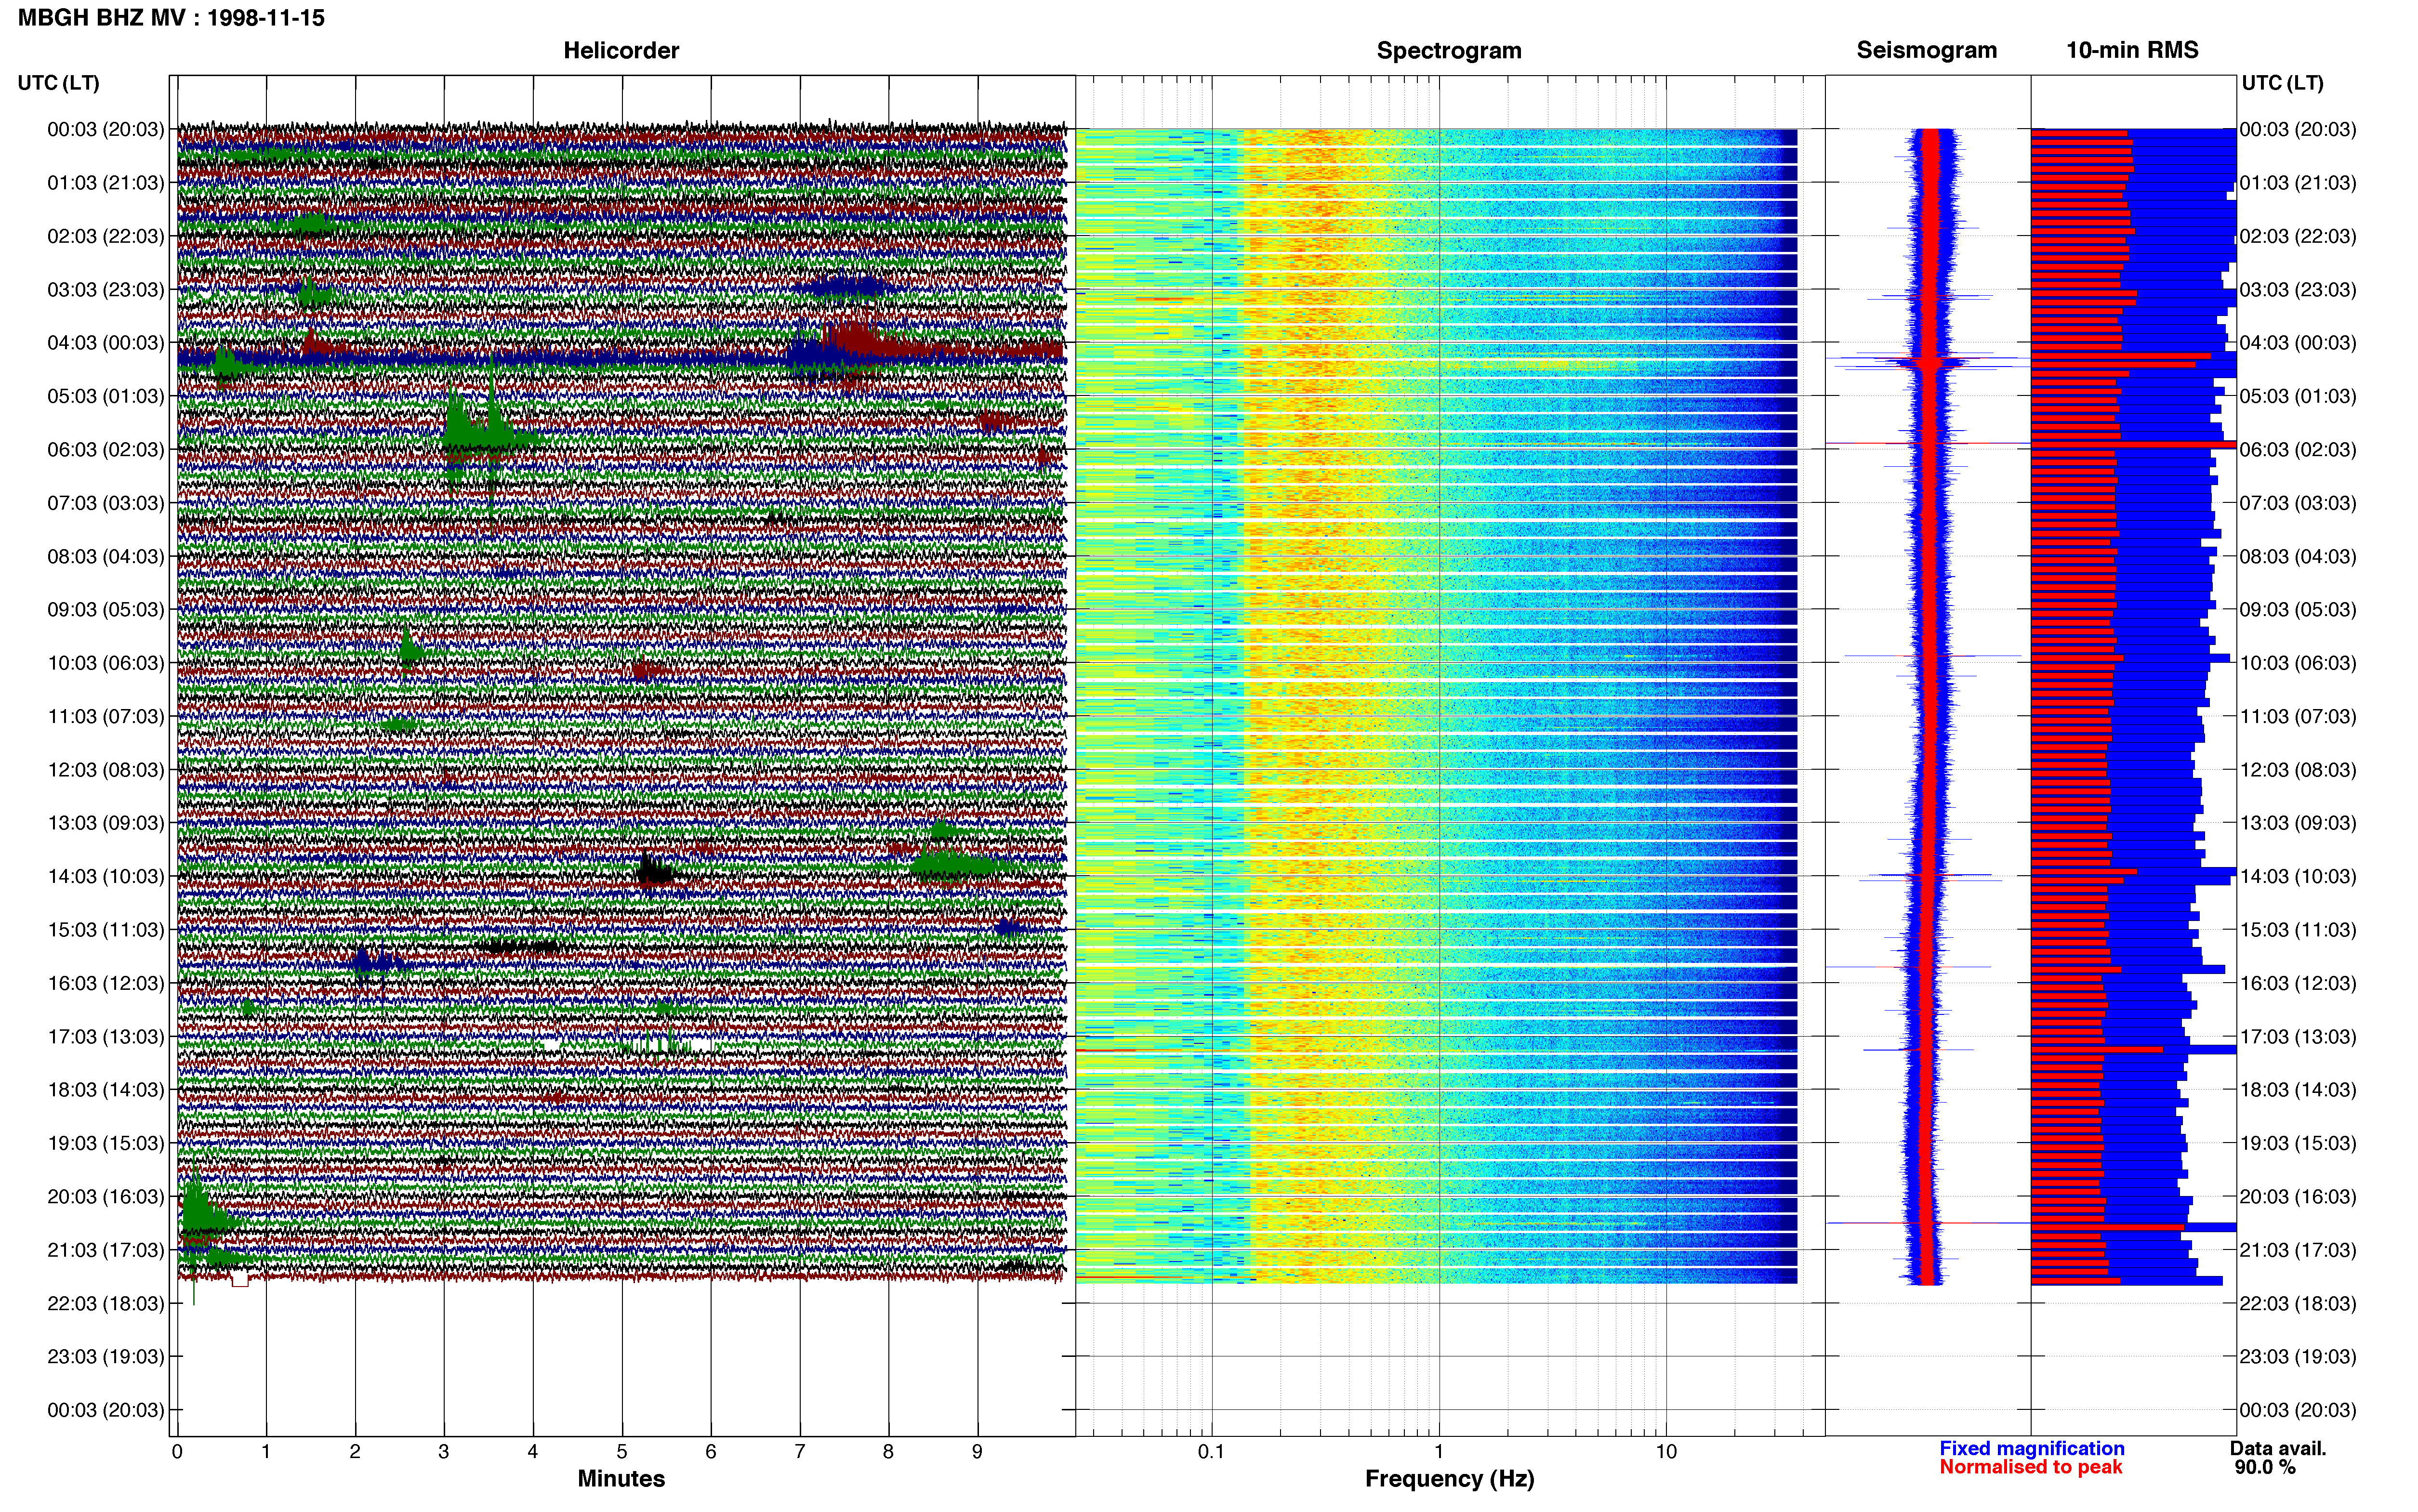Click left time label '17:03 (13:03)'
Viewport: 2418px width, 1512px height.
click(x=105, y=1037)
